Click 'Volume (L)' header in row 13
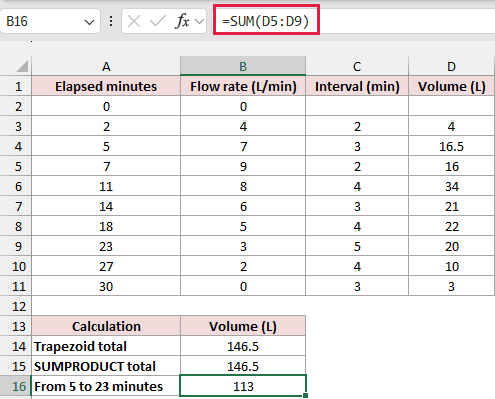Screen dimensions: 495x399 pos(243,326)
